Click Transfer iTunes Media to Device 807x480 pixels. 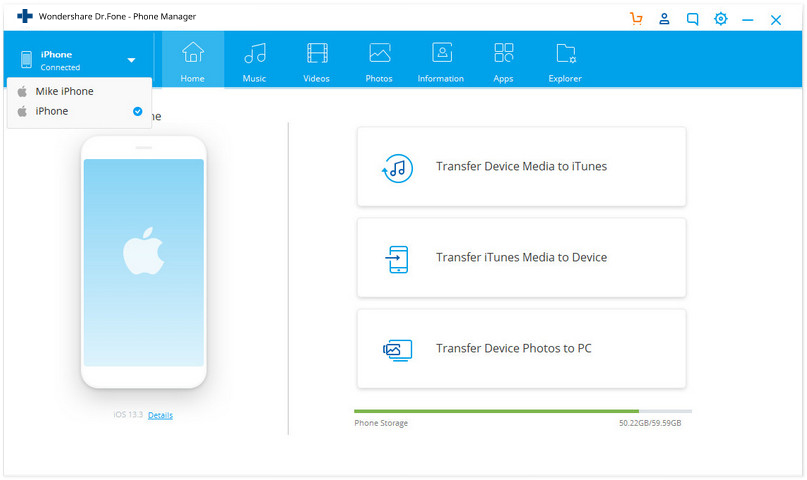521,258
